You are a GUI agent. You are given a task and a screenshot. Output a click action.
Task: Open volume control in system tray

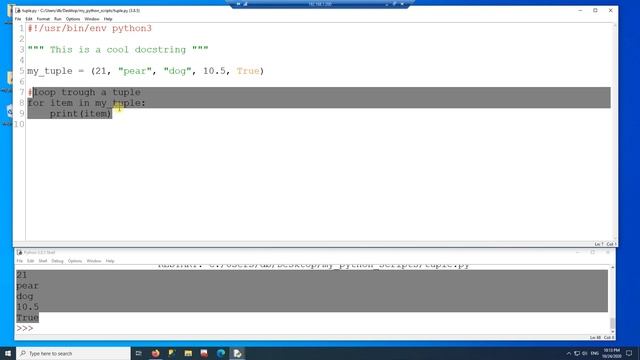[x=585, y=353]
